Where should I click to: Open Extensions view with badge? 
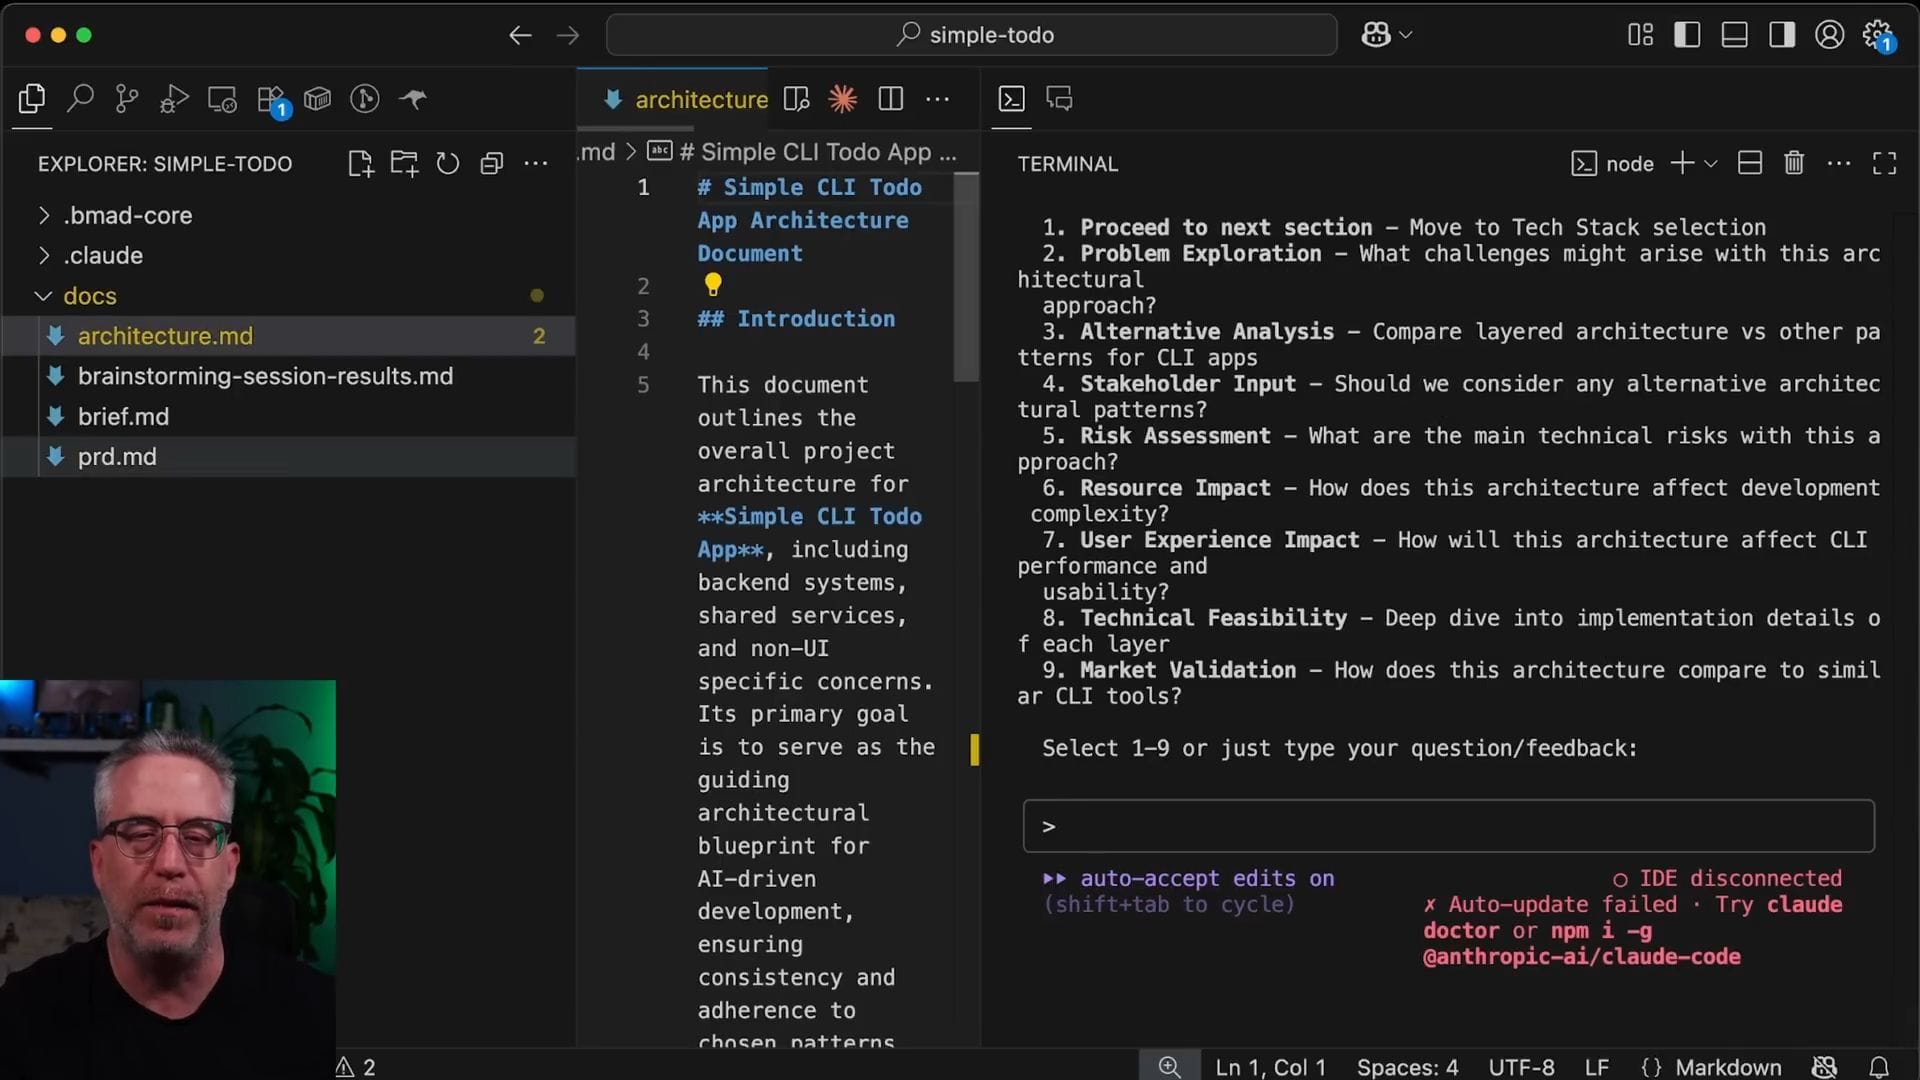pos(270,99)
